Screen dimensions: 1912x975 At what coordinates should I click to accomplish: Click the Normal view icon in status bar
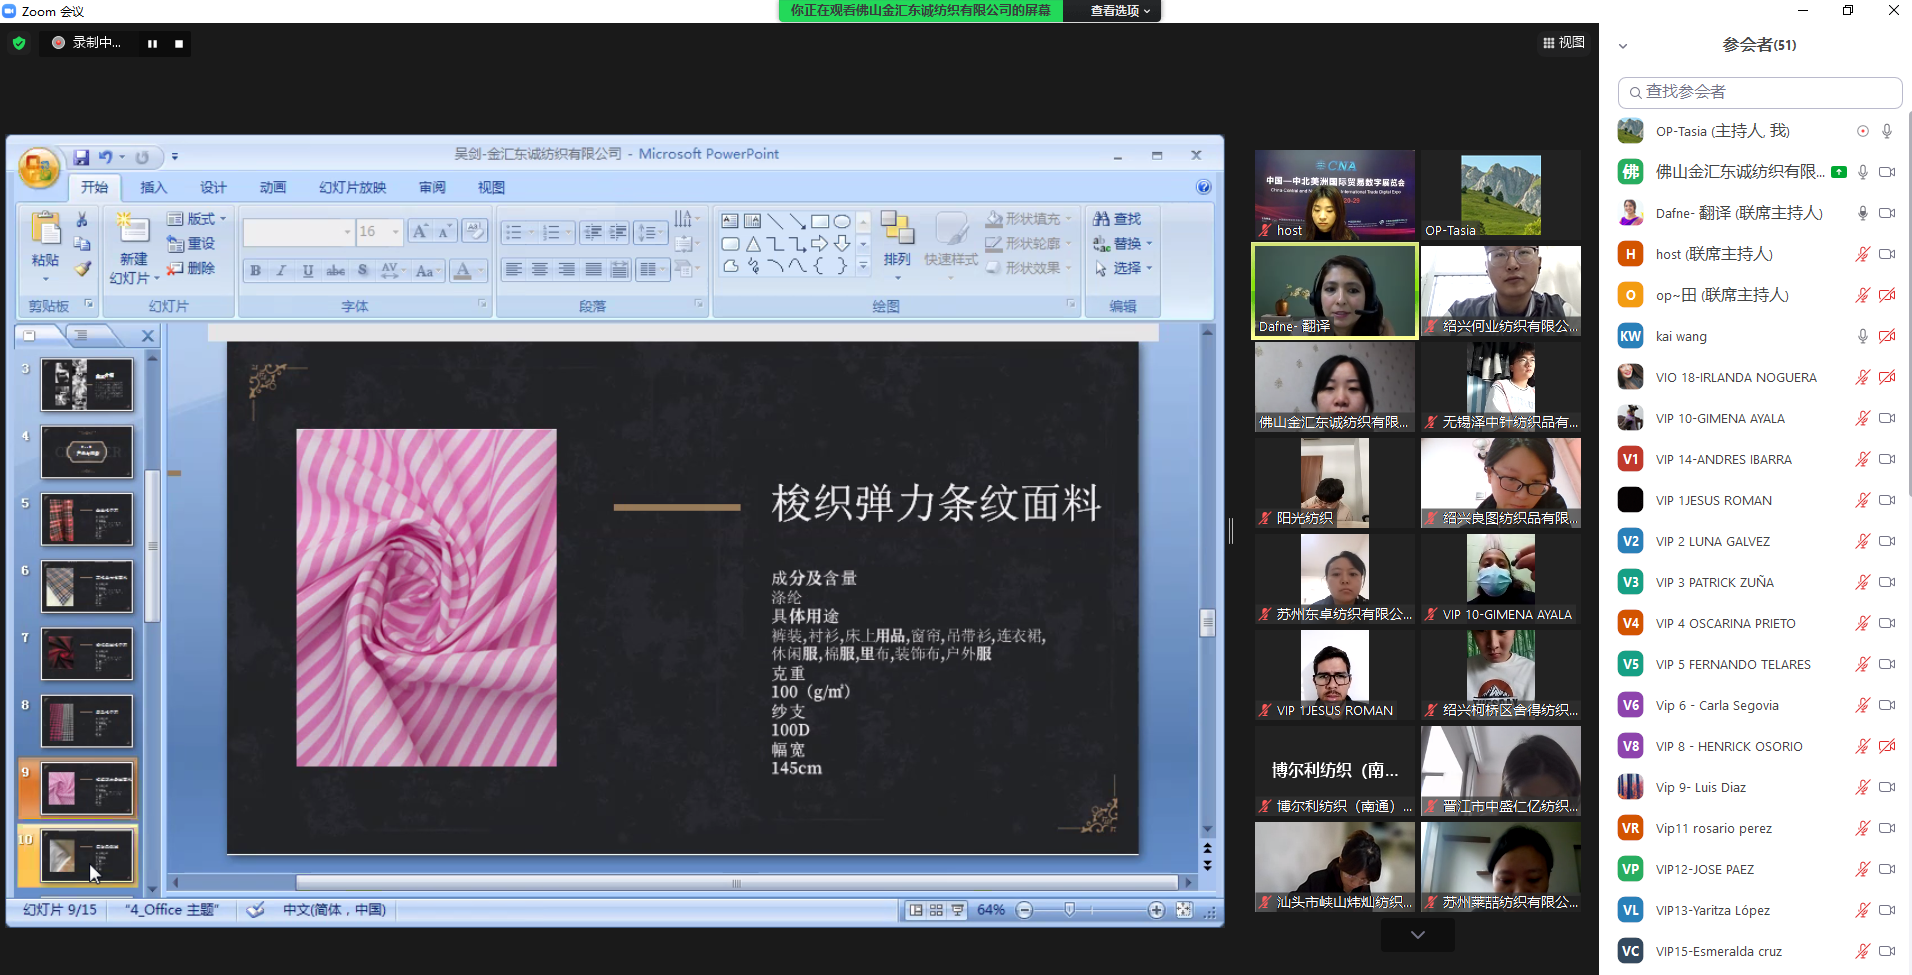tap(915, 910)
